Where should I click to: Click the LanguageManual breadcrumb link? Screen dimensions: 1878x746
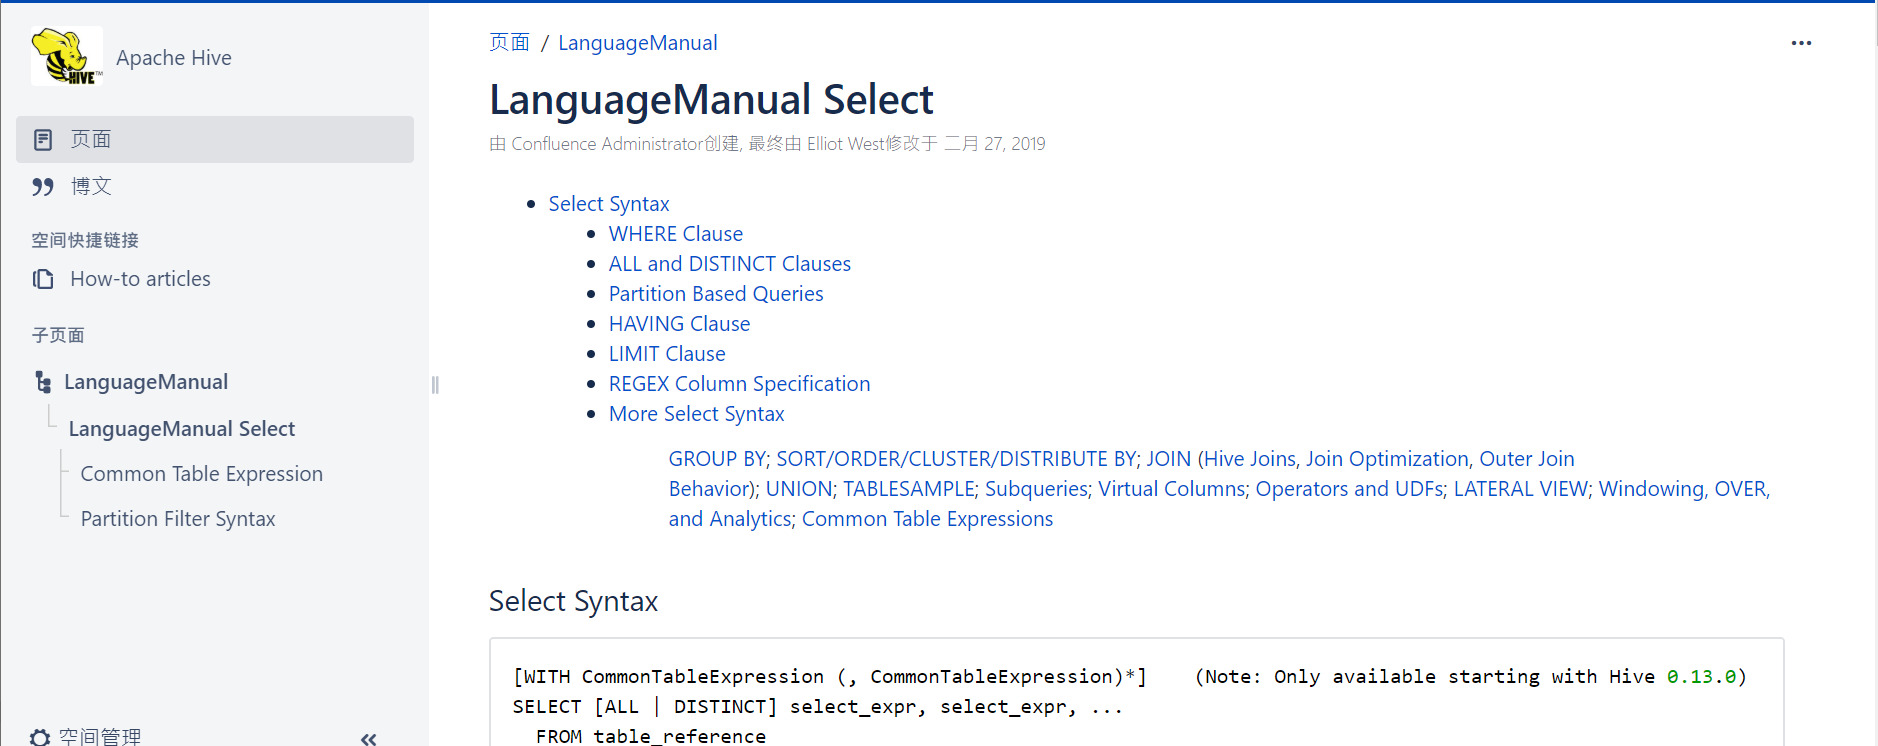coord(637,43)
